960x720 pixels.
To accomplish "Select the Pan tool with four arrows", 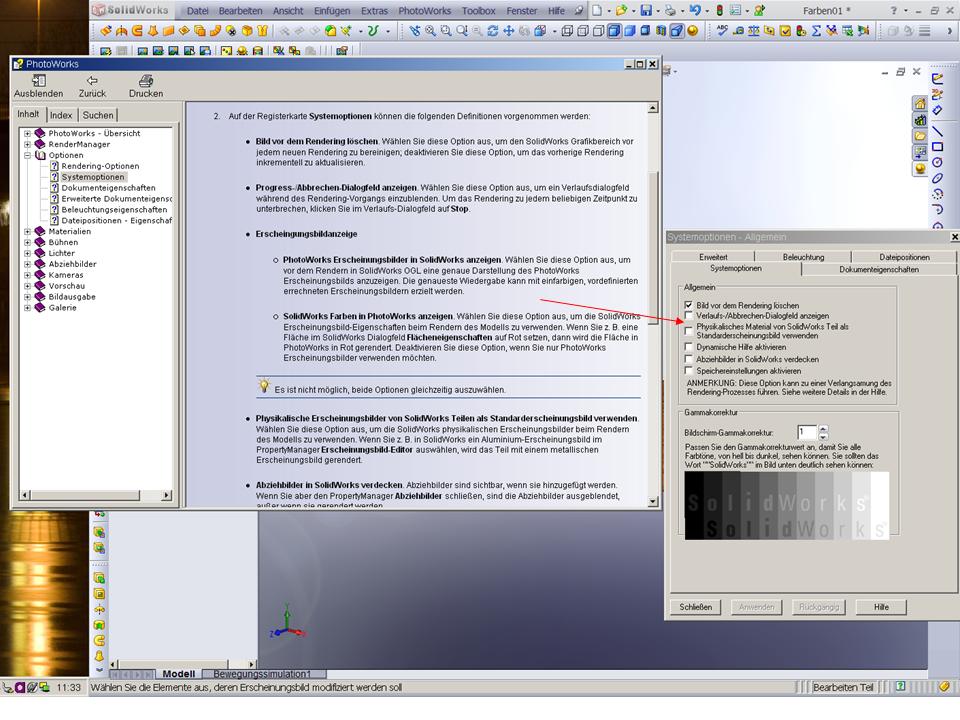I will click(508, 31).
